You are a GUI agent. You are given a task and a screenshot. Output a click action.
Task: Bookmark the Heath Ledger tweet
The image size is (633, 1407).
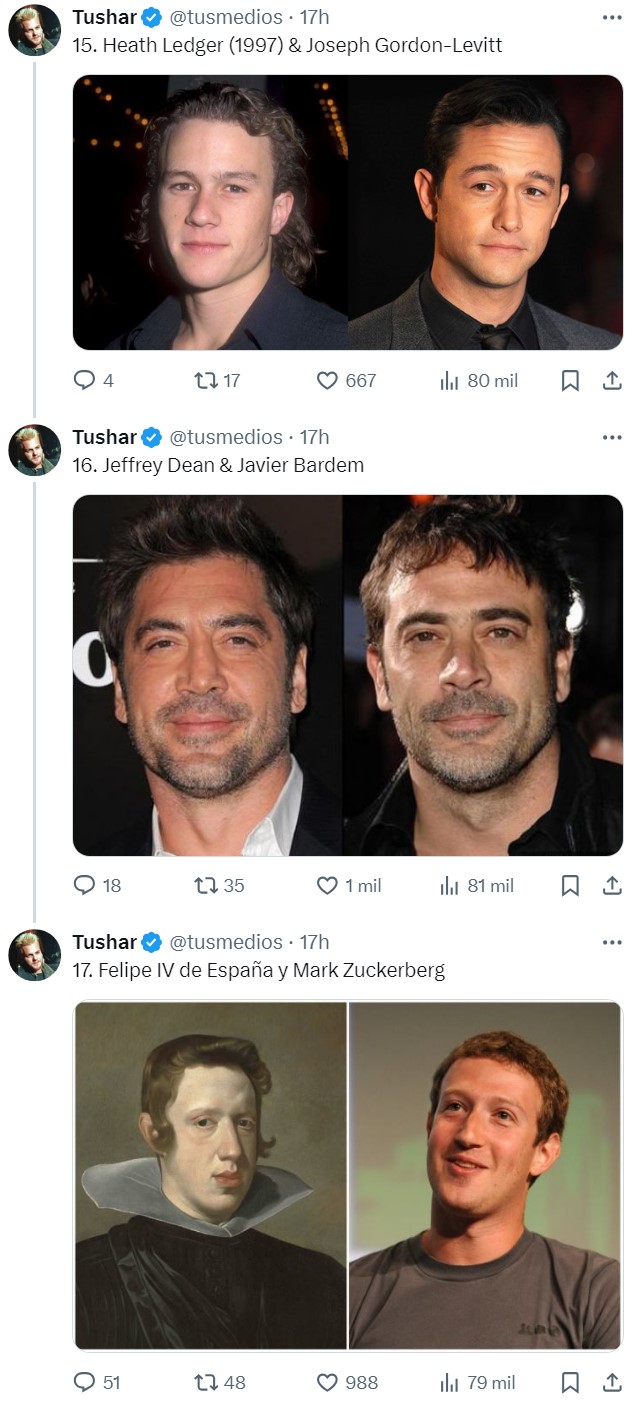point(570,380)
